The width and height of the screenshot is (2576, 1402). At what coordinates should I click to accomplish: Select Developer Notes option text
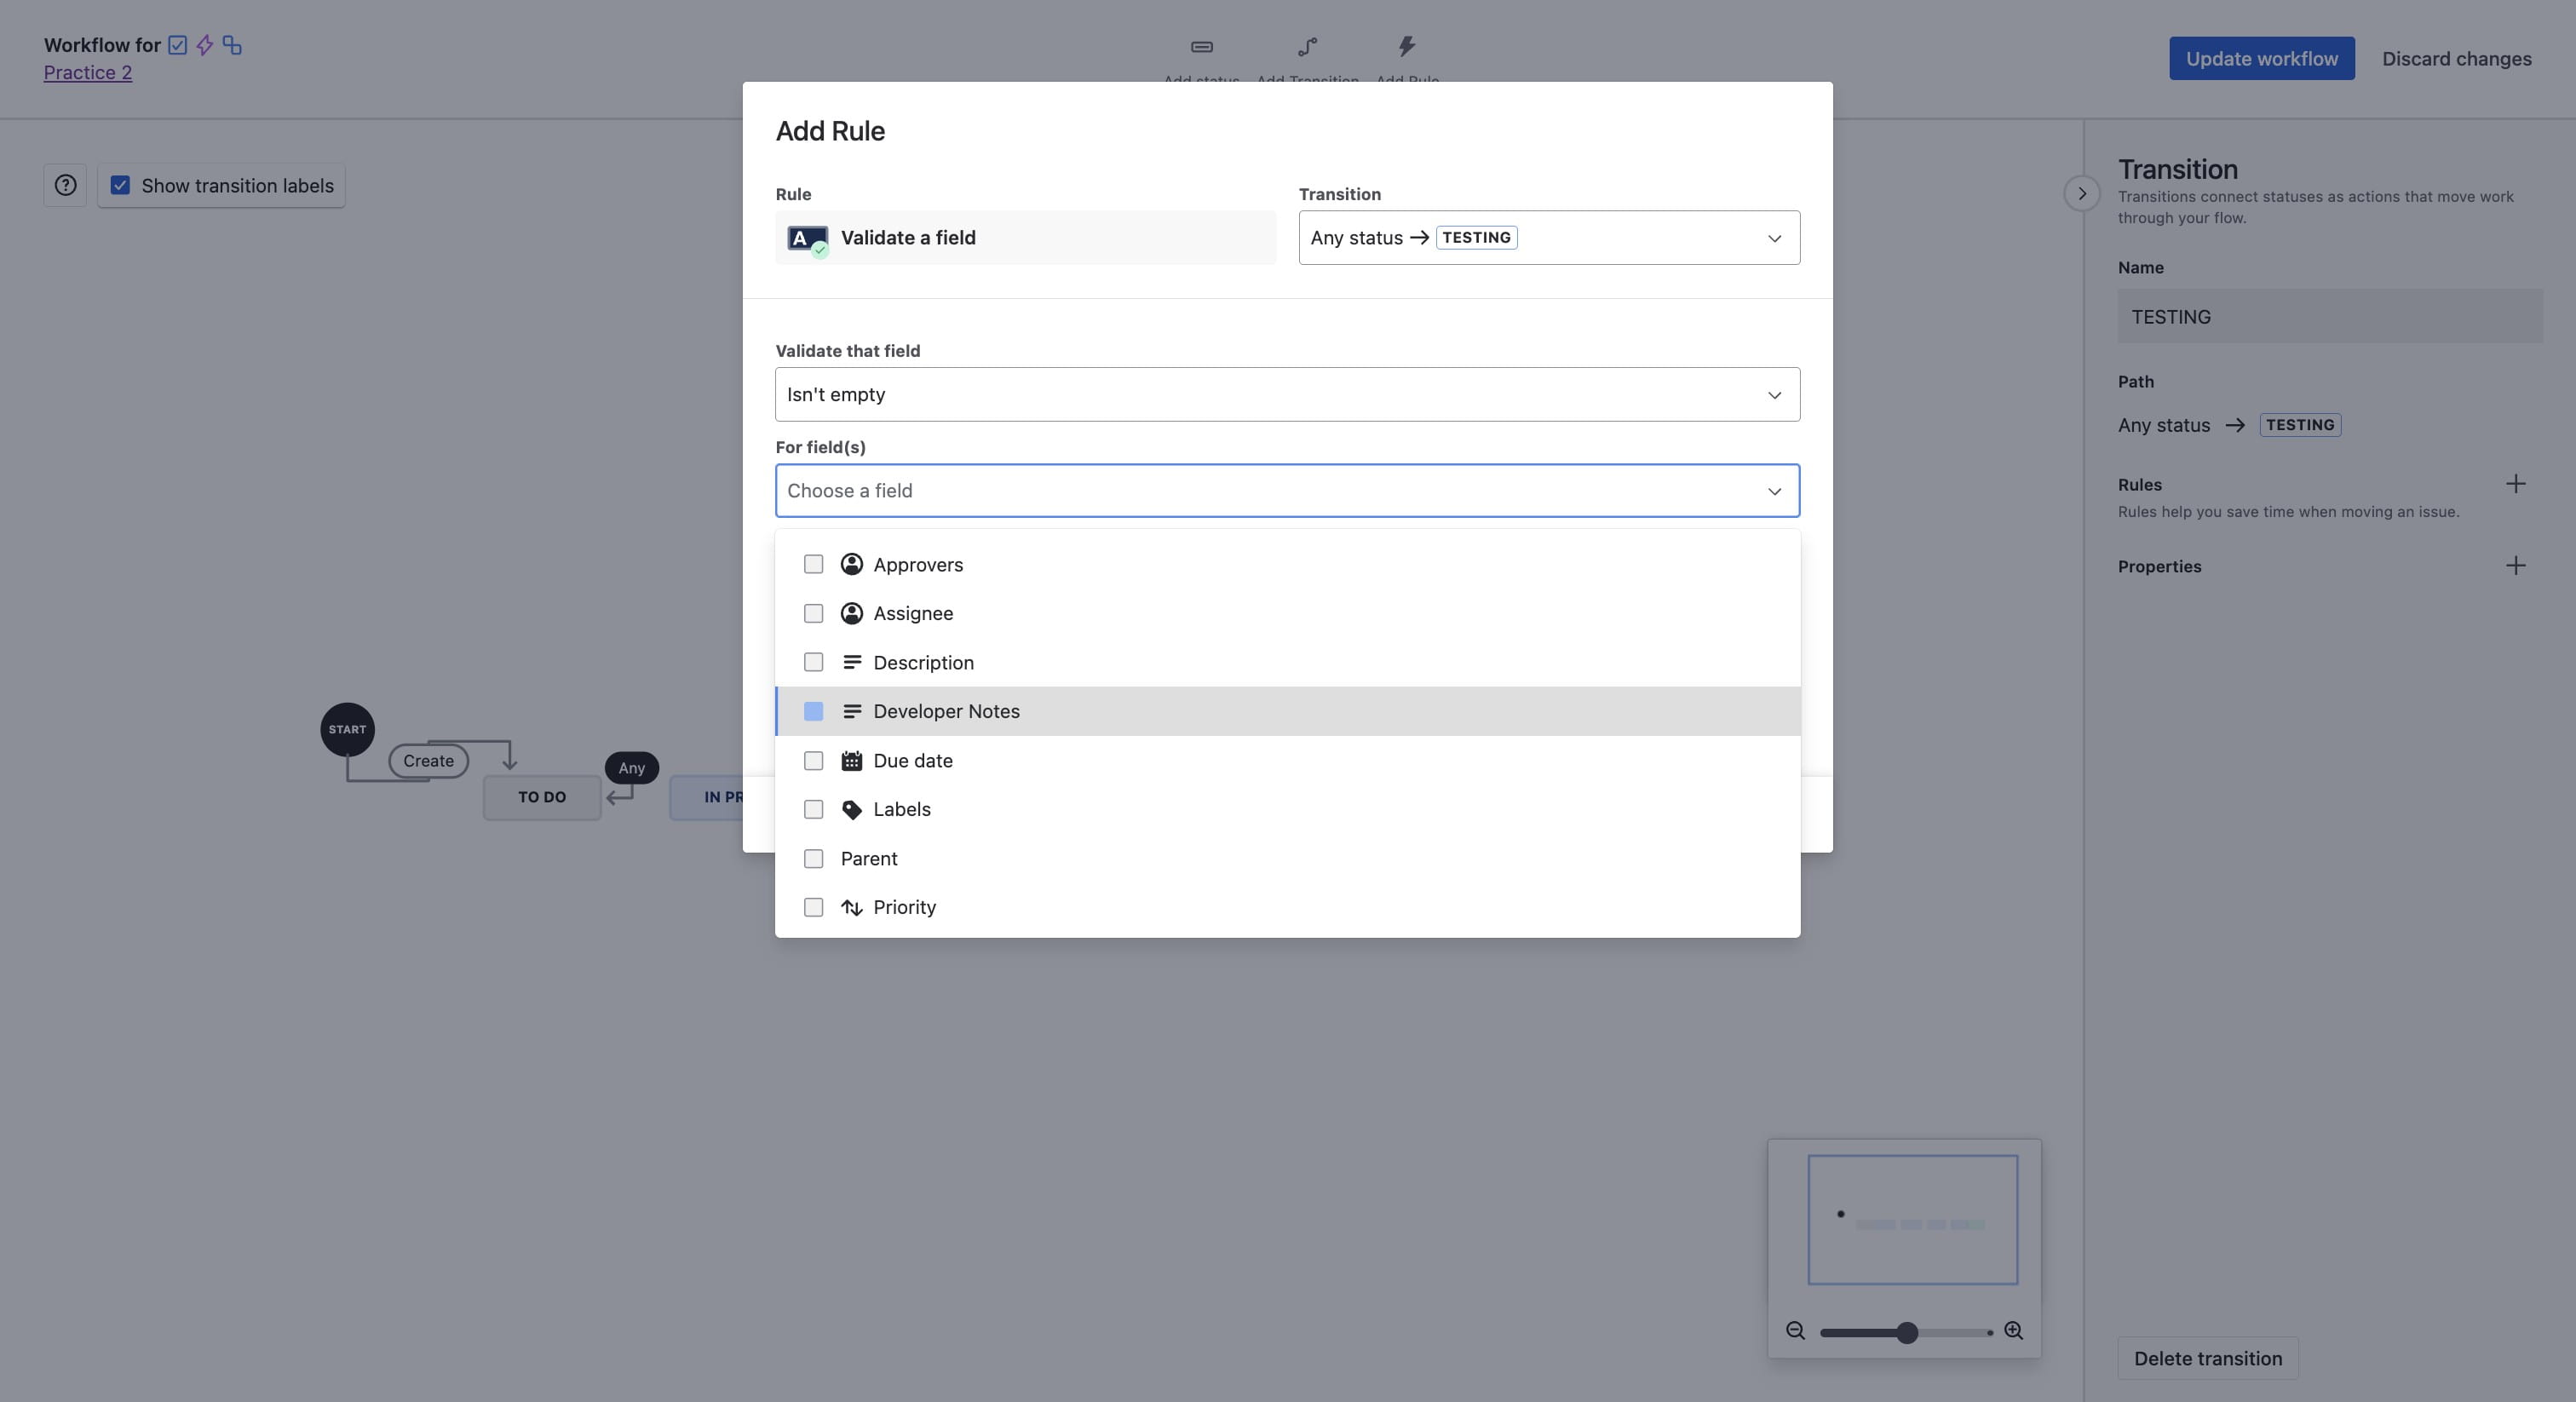point(946,711)
